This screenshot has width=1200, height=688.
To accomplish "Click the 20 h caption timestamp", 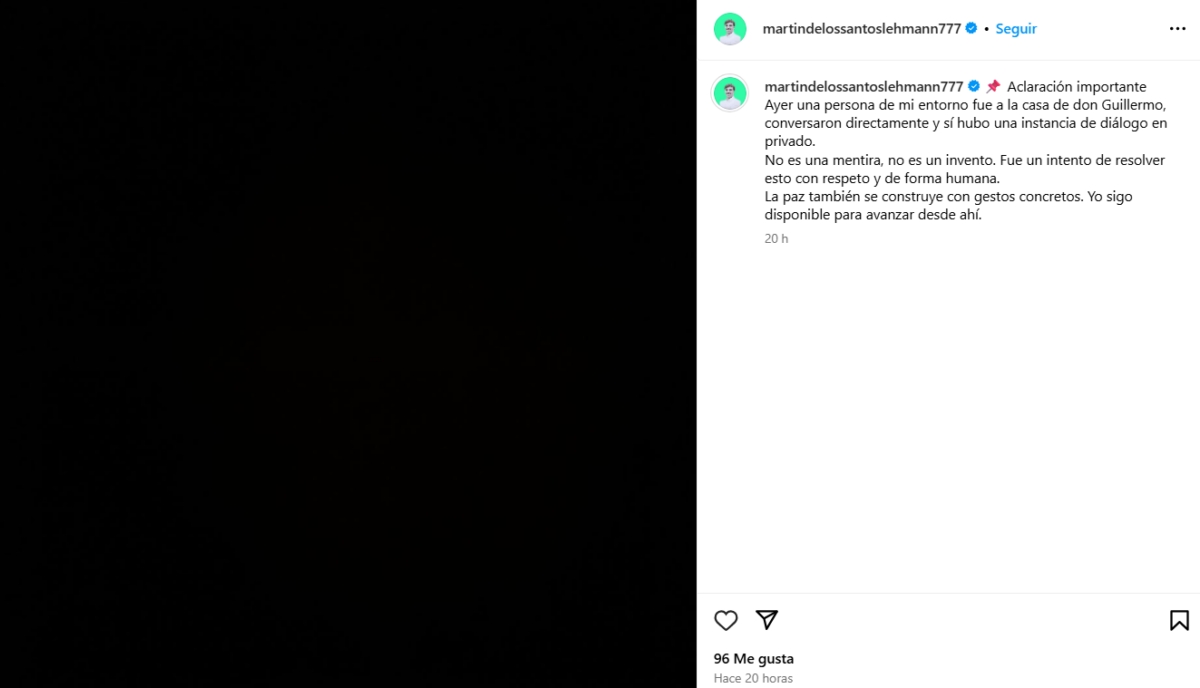I will point(777,239).
